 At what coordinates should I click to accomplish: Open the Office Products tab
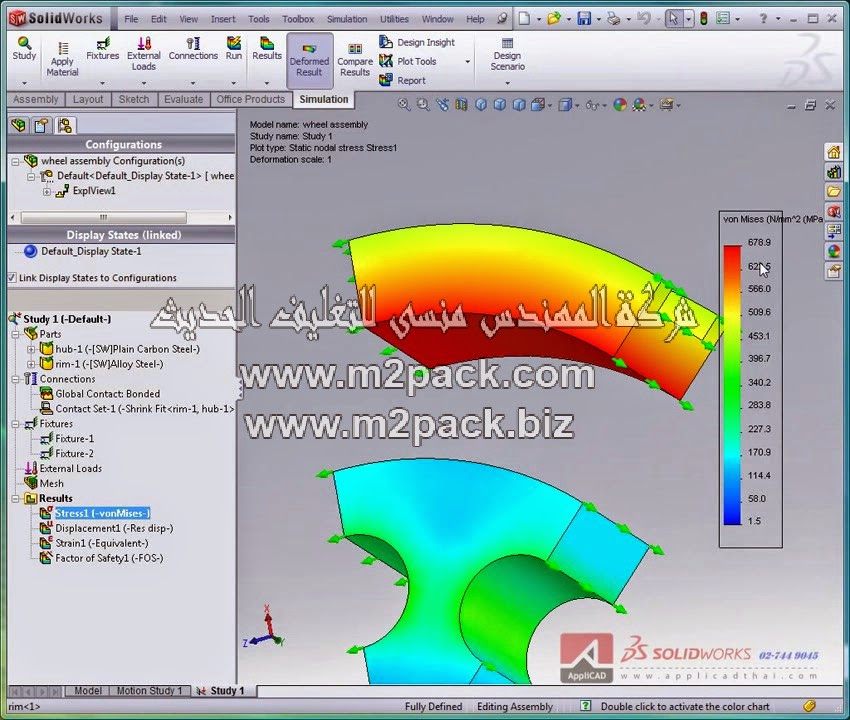pyautogui.click(x=250, y=99)
